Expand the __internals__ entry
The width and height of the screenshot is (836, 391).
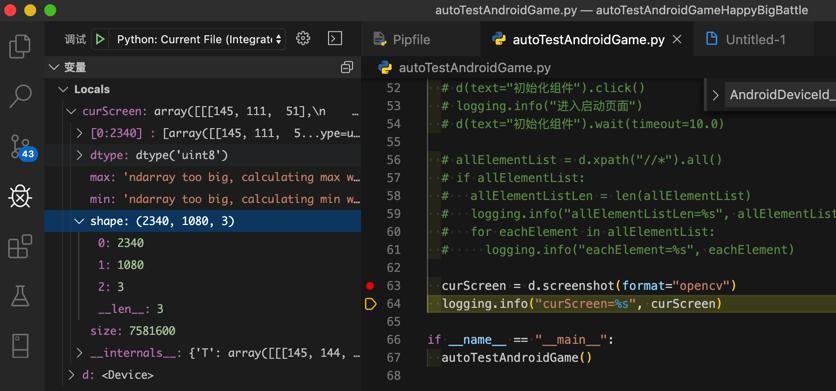79,353
